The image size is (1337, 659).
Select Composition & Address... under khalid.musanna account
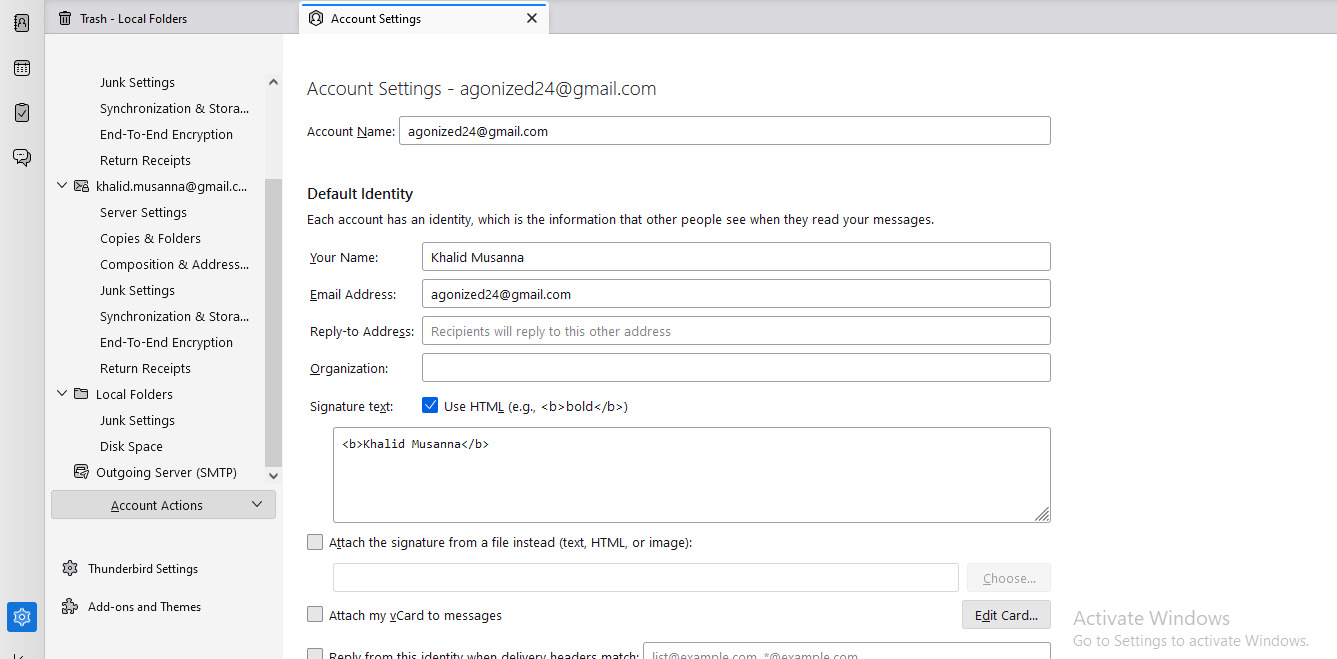tap(175, 264)
